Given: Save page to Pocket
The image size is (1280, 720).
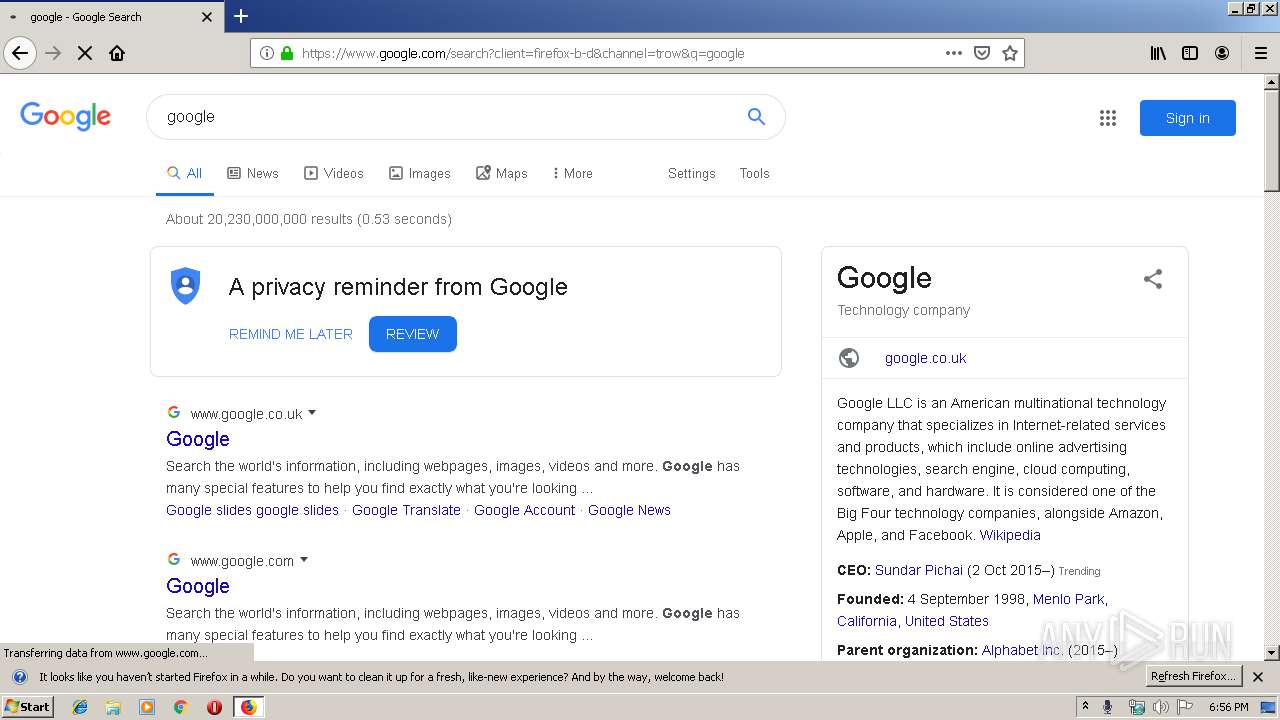Looking at the screenshot, I should pyautogui.click(x=982, y=53).
